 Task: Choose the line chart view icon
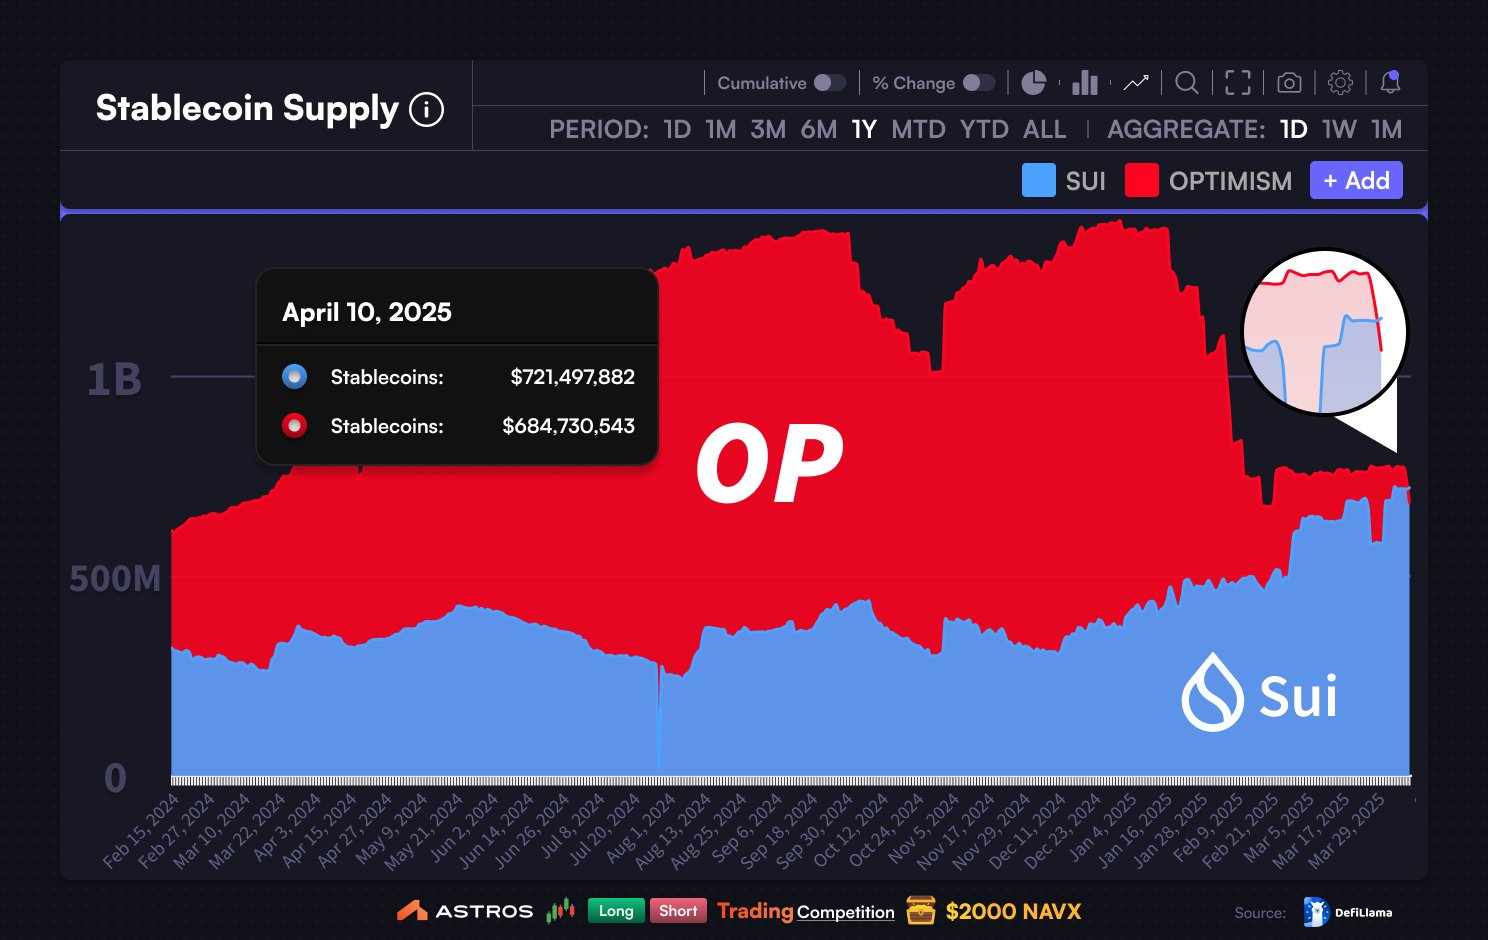[1136, 83]
